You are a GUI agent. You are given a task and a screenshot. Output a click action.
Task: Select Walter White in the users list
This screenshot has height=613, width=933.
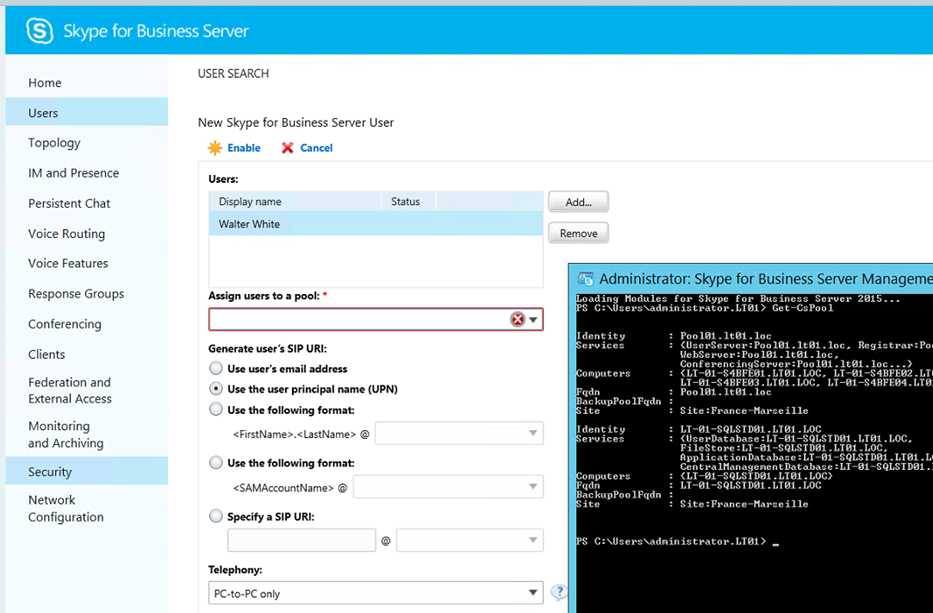(x=250, y=224)
